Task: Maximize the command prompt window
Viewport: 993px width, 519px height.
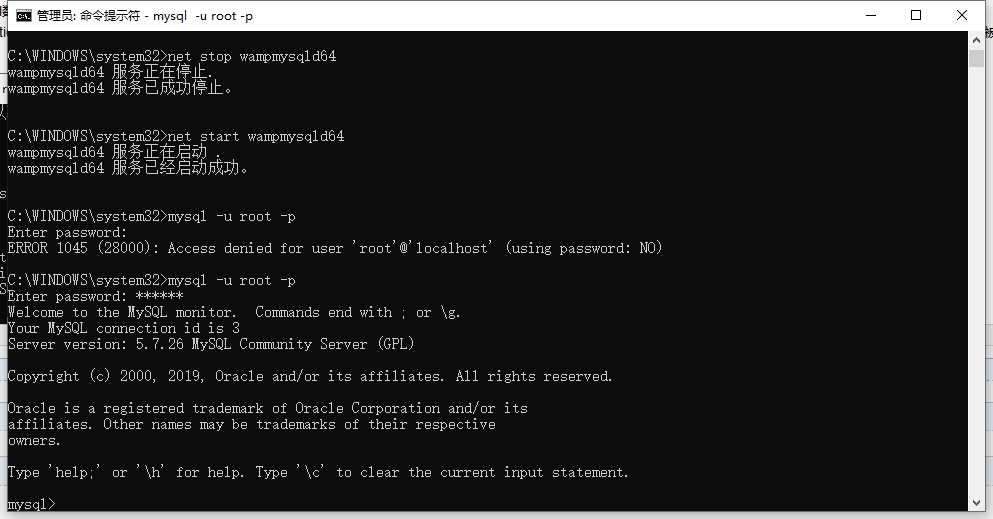Action: [916, 16]
